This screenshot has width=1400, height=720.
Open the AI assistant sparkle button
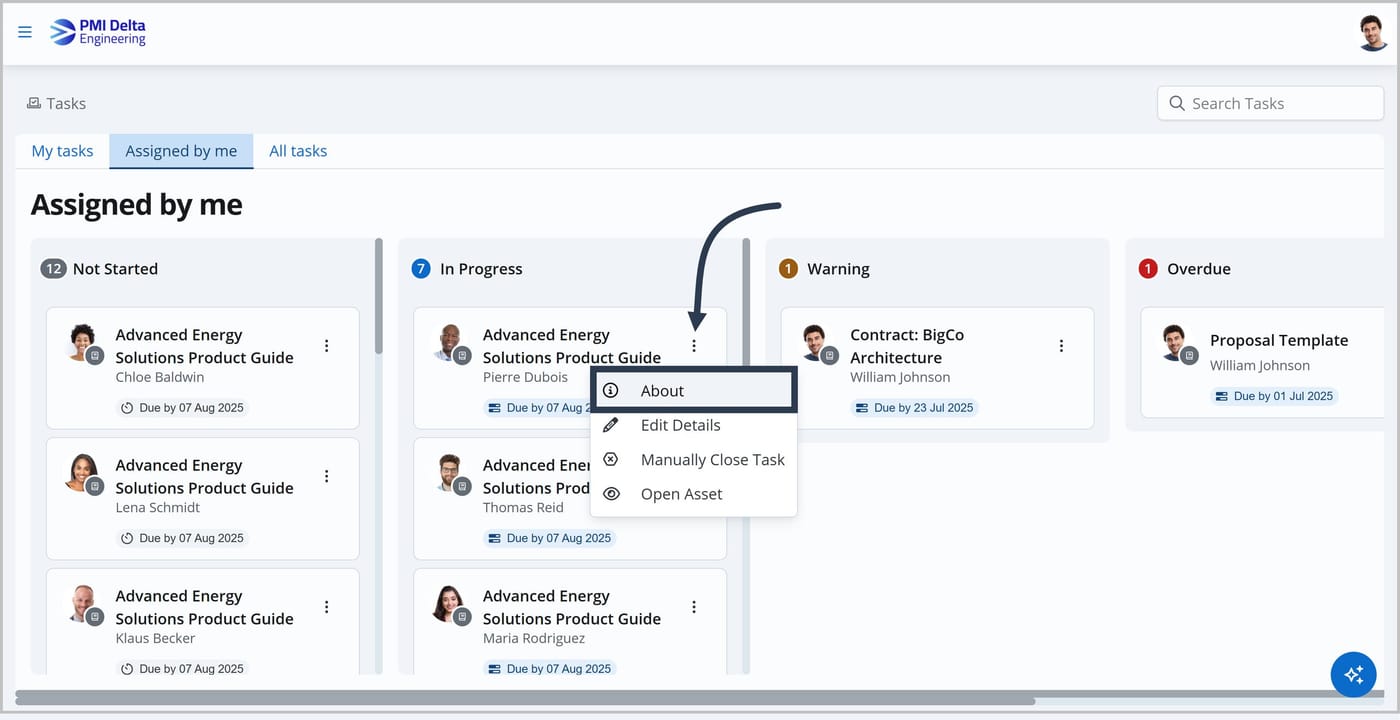1354,675
